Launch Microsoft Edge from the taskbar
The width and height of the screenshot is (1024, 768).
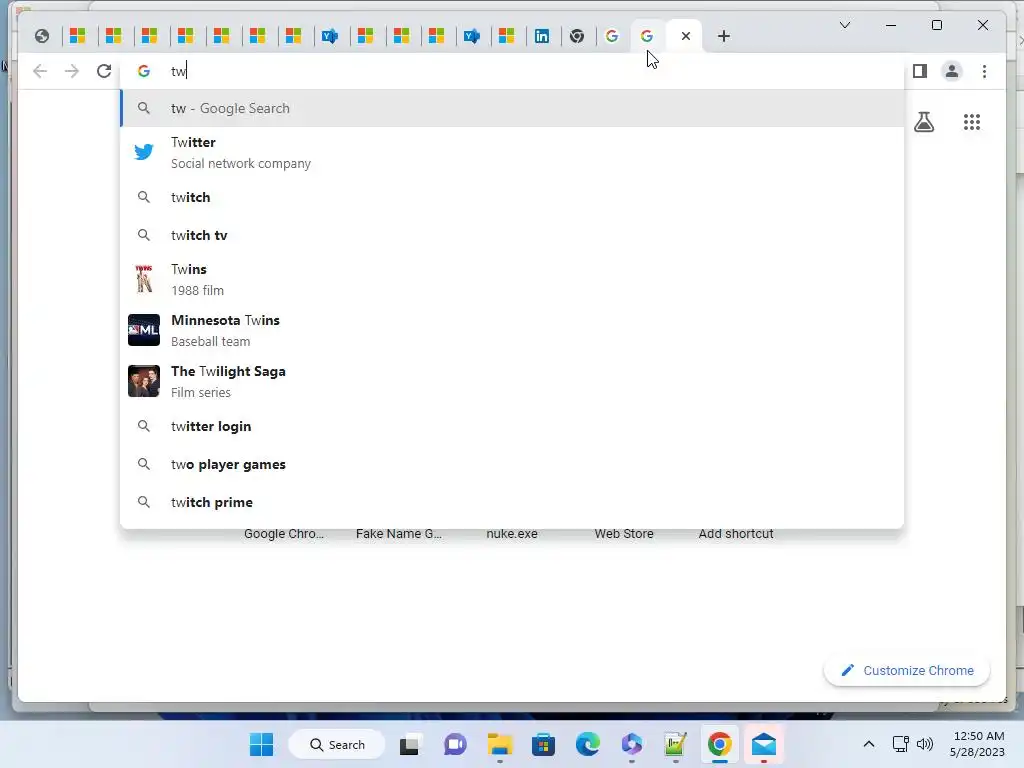(x=588, y=744)
